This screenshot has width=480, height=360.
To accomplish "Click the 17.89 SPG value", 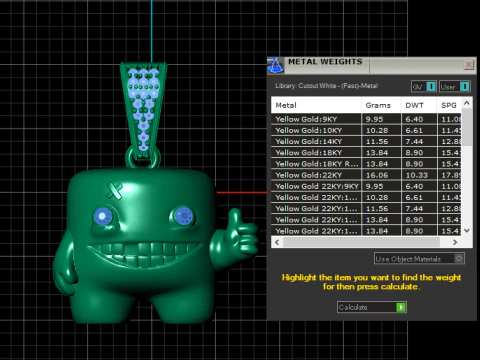I will click(x=451, y=175).
